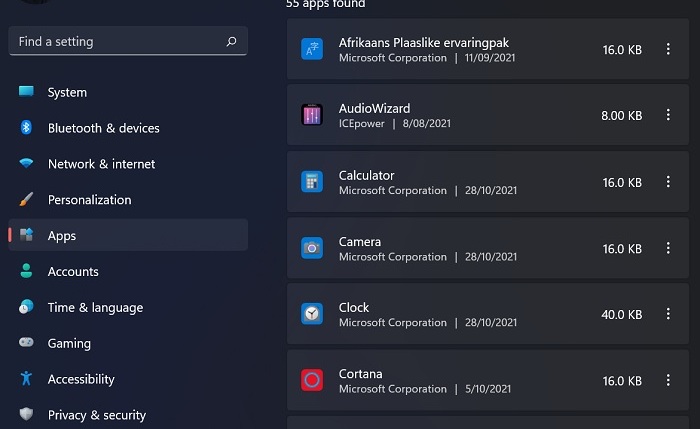Click the 8.00 KB size of AudioWizard
700x429 pixels.
pos(621,116)
